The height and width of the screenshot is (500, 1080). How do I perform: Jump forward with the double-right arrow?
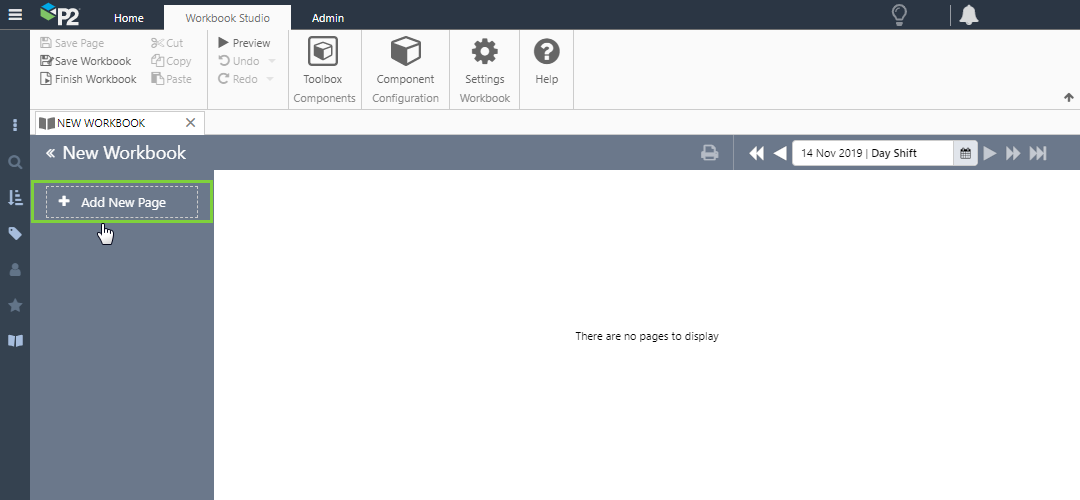pyautogui.click(x=1013, y=153)
